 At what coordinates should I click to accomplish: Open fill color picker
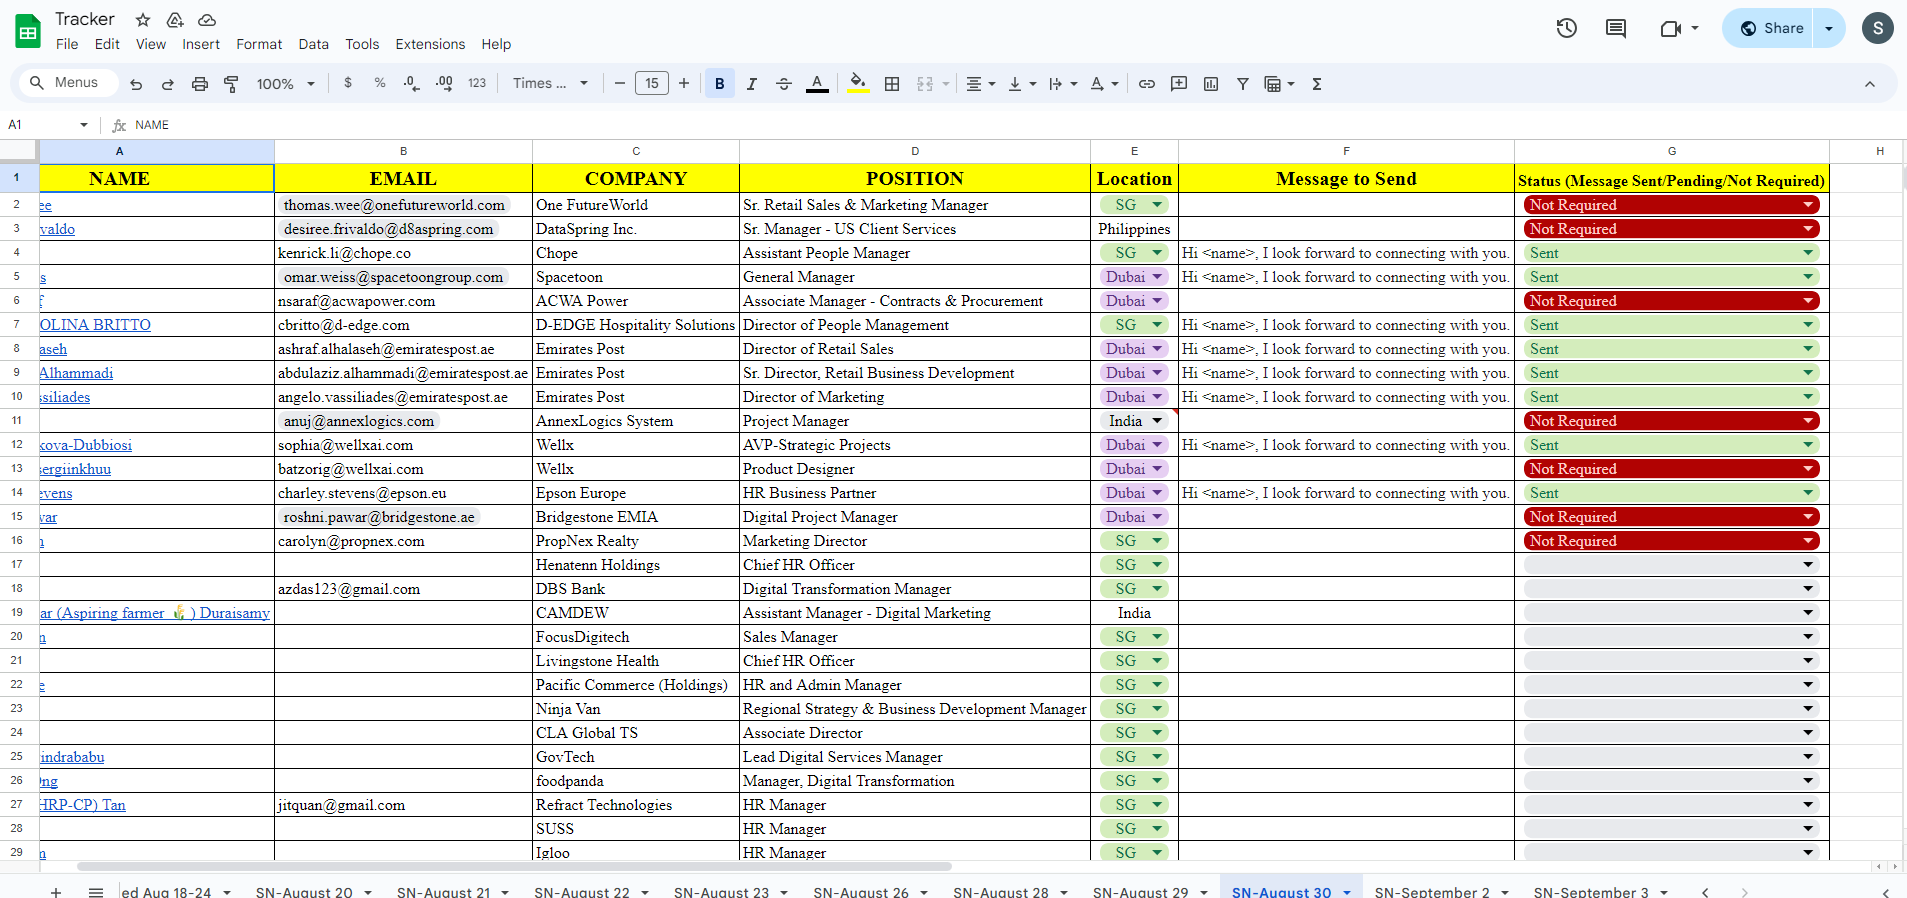pyautogui.click(x=858, y=84)
